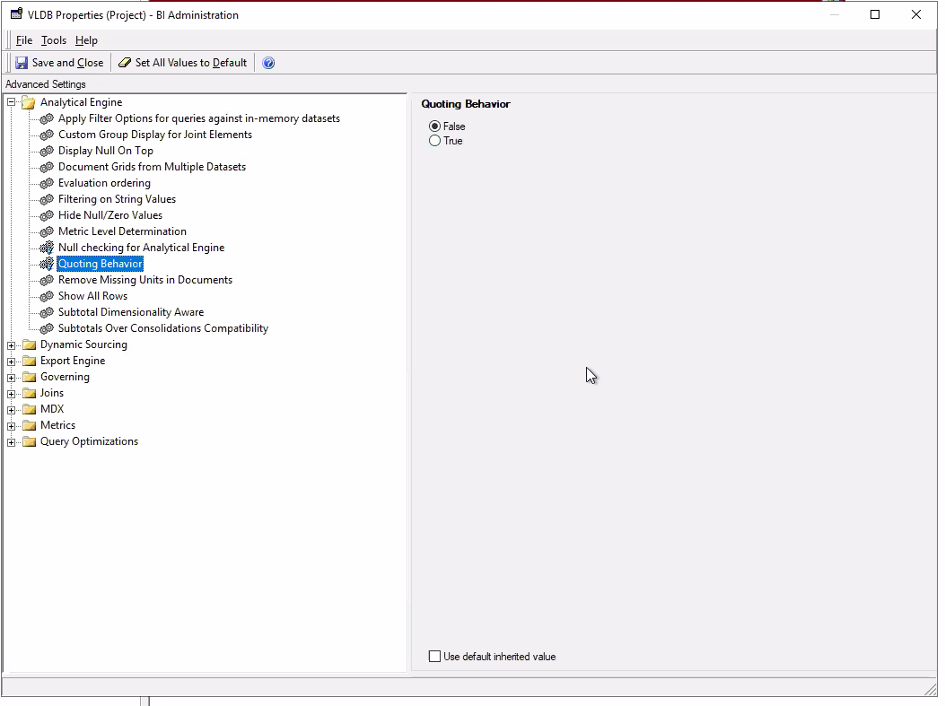The width and height of the screenshot is (945, 706).
Task: Expand the Governing node
Action: tap(10, 377)
